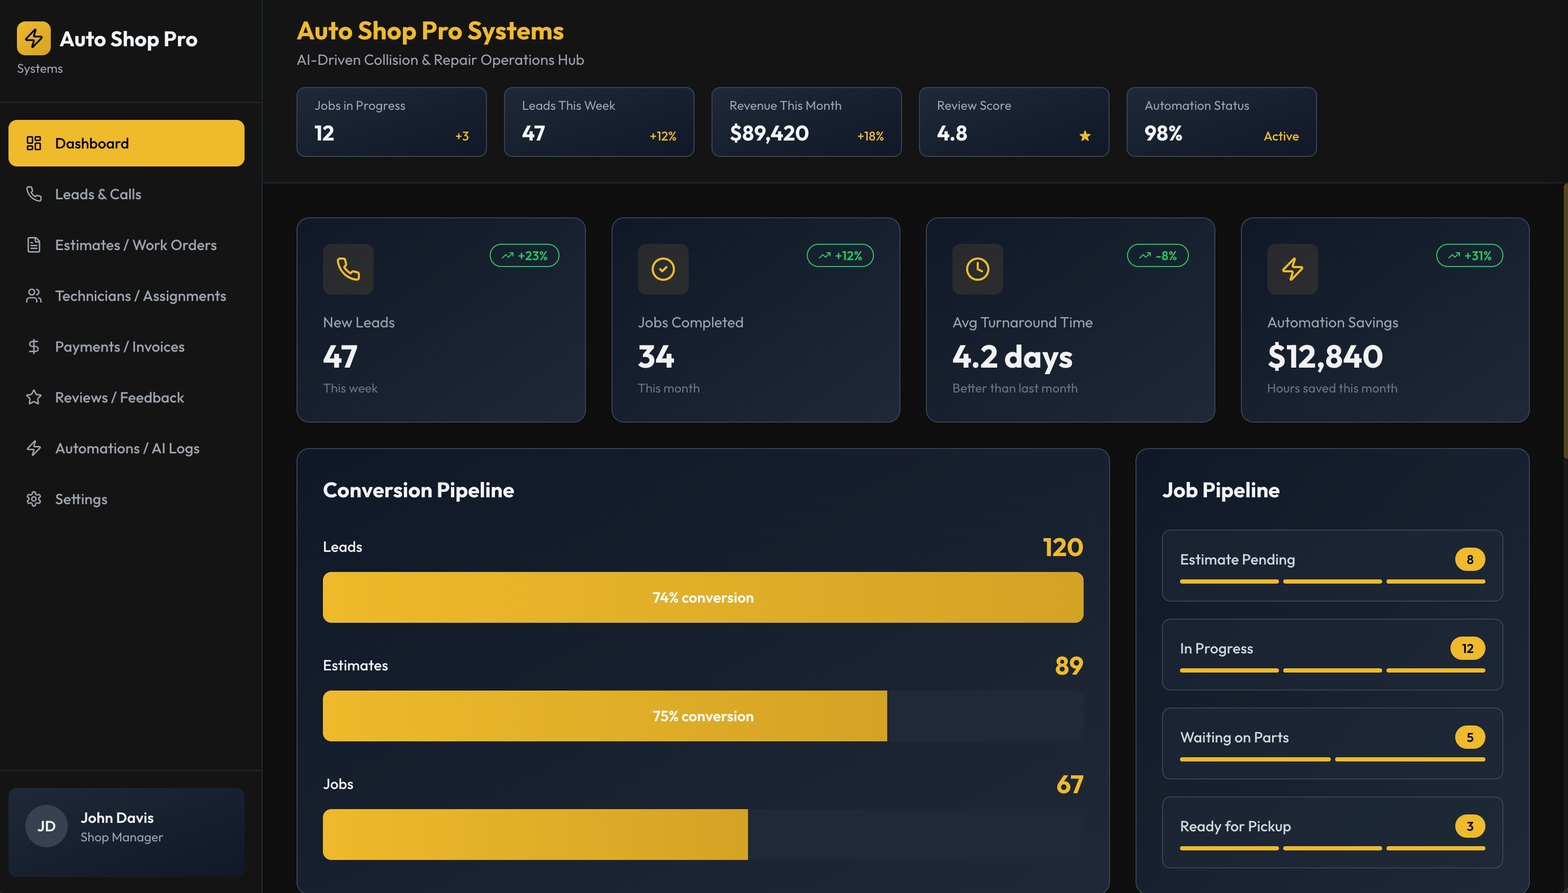Click the Auto Shop Pro Systems title

[430, 31]
